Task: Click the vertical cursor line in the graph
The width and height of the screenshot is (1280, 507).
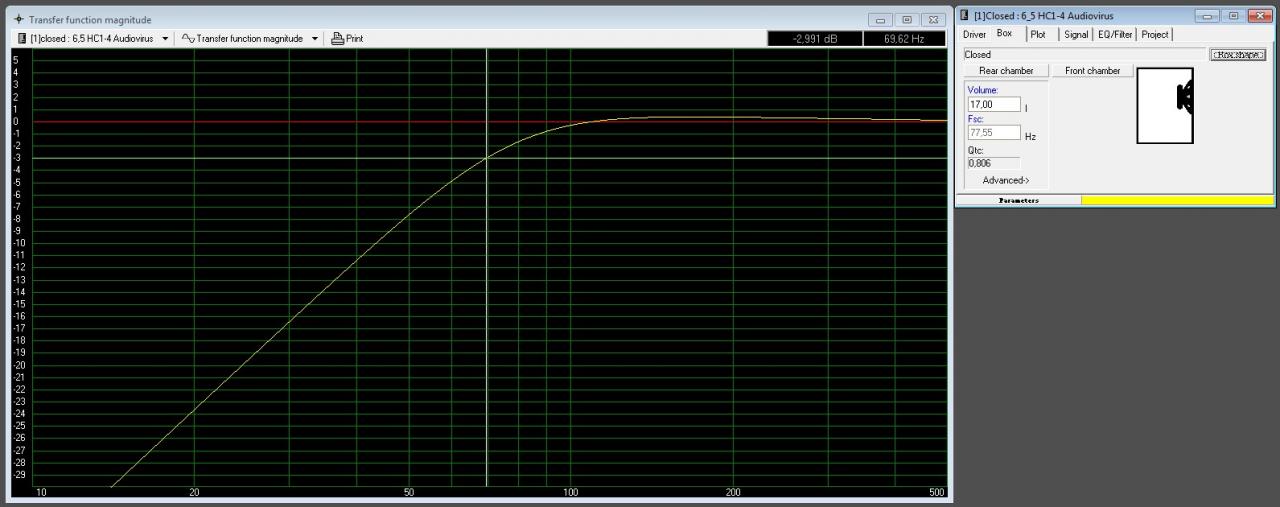Action: click(x=486, y=268)
